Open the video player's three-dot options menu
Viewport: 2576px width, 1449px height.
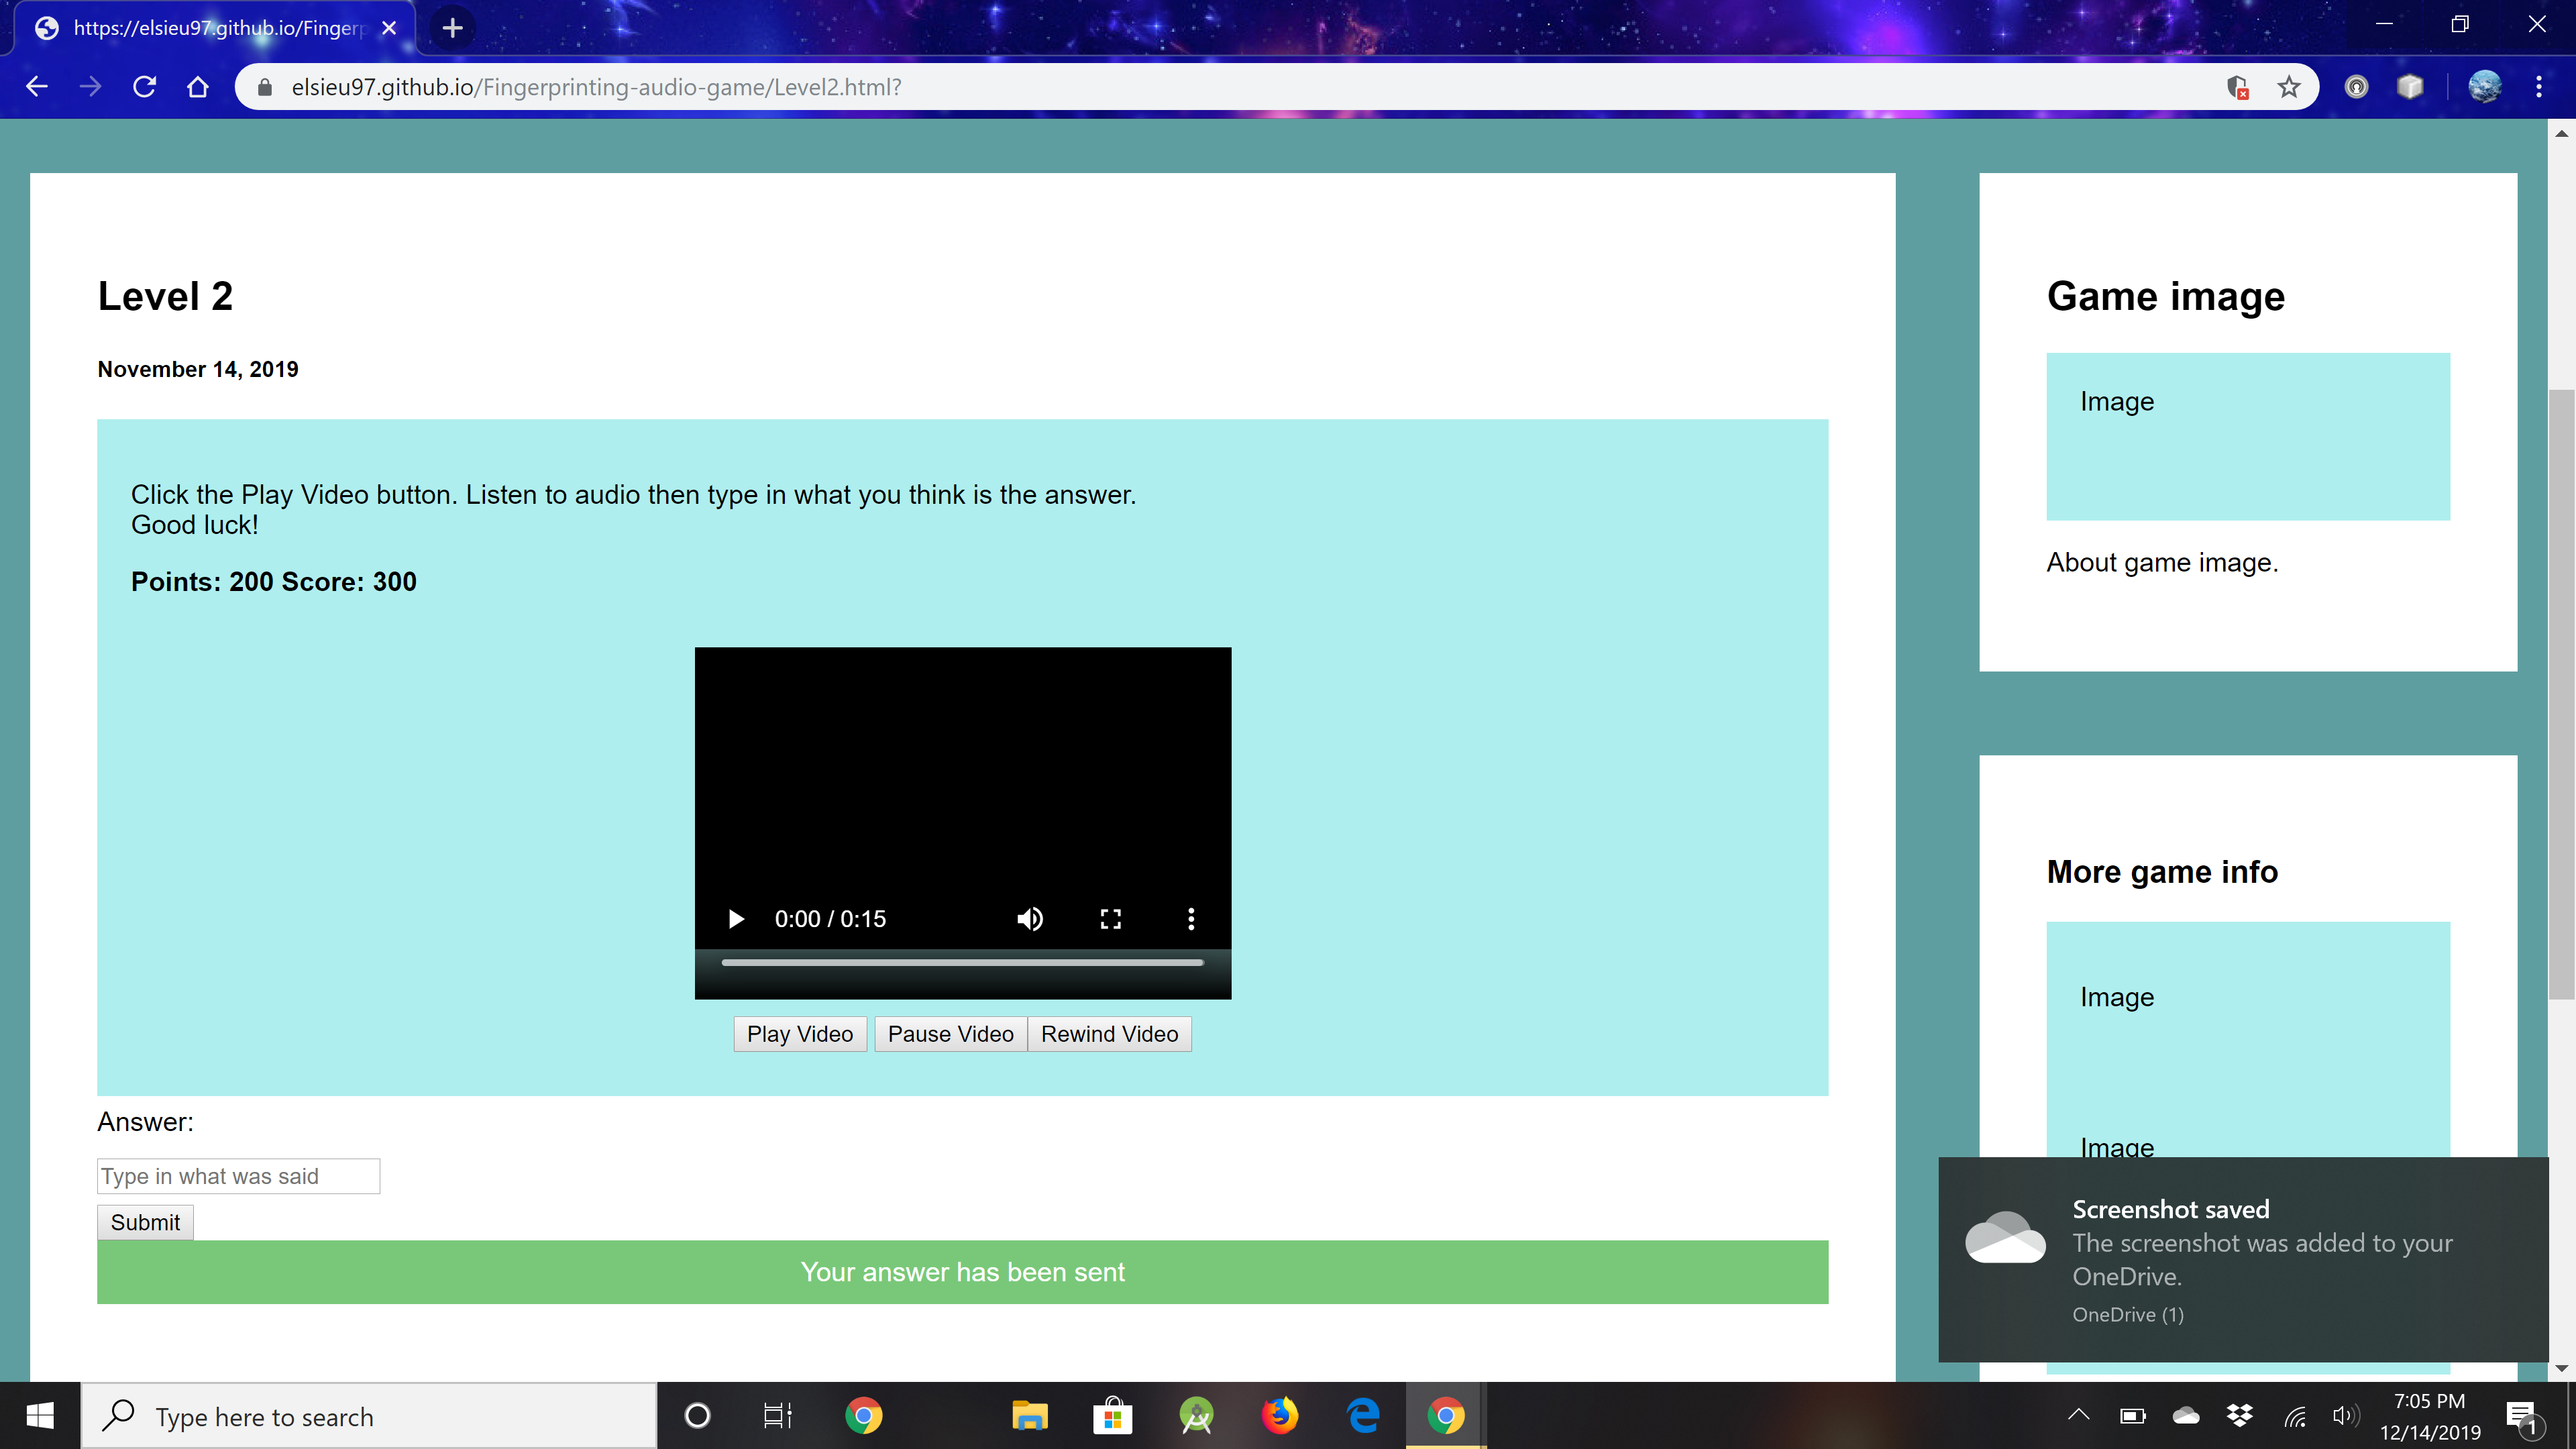(1190, 918)
